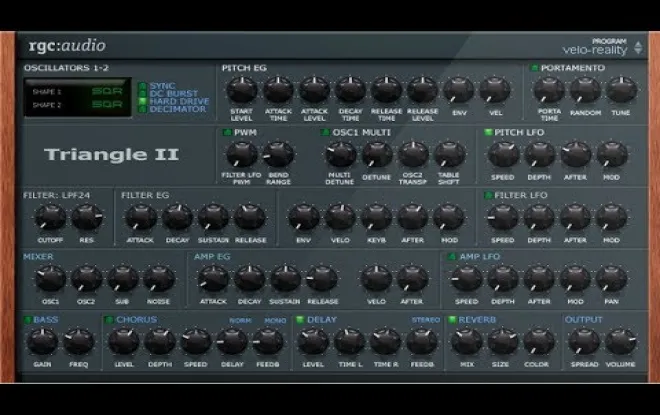
Task: Switch the chorus MONO mode selector
Action: point(275,321)
